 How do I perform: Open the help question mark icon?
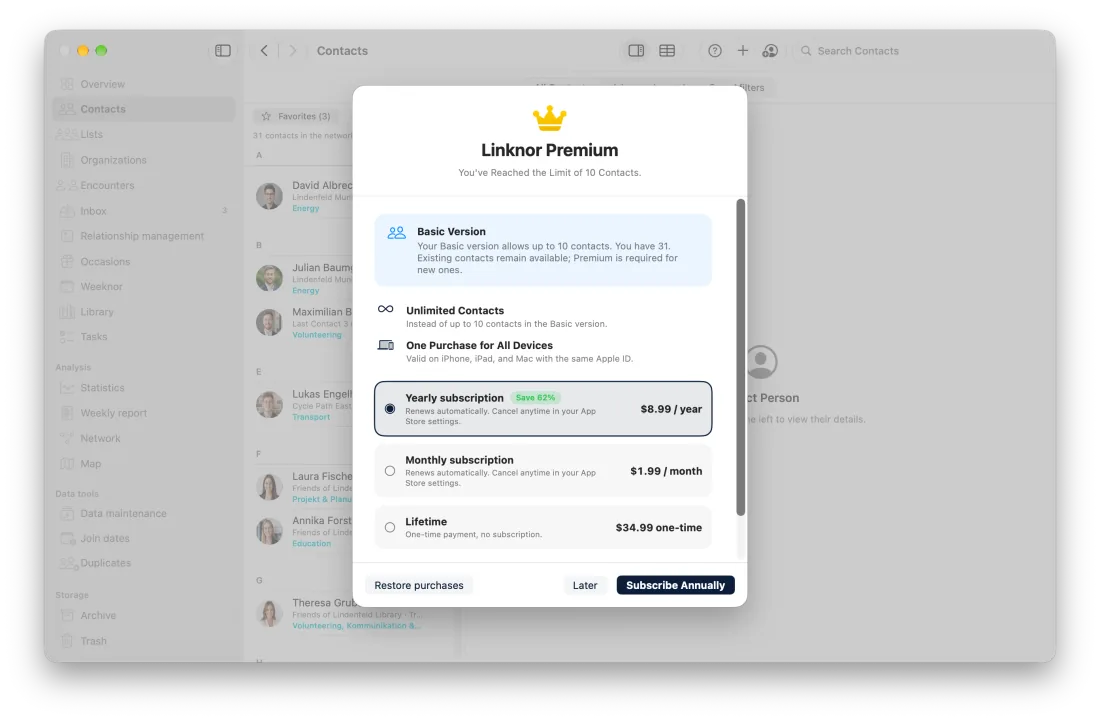coord(715,50)
